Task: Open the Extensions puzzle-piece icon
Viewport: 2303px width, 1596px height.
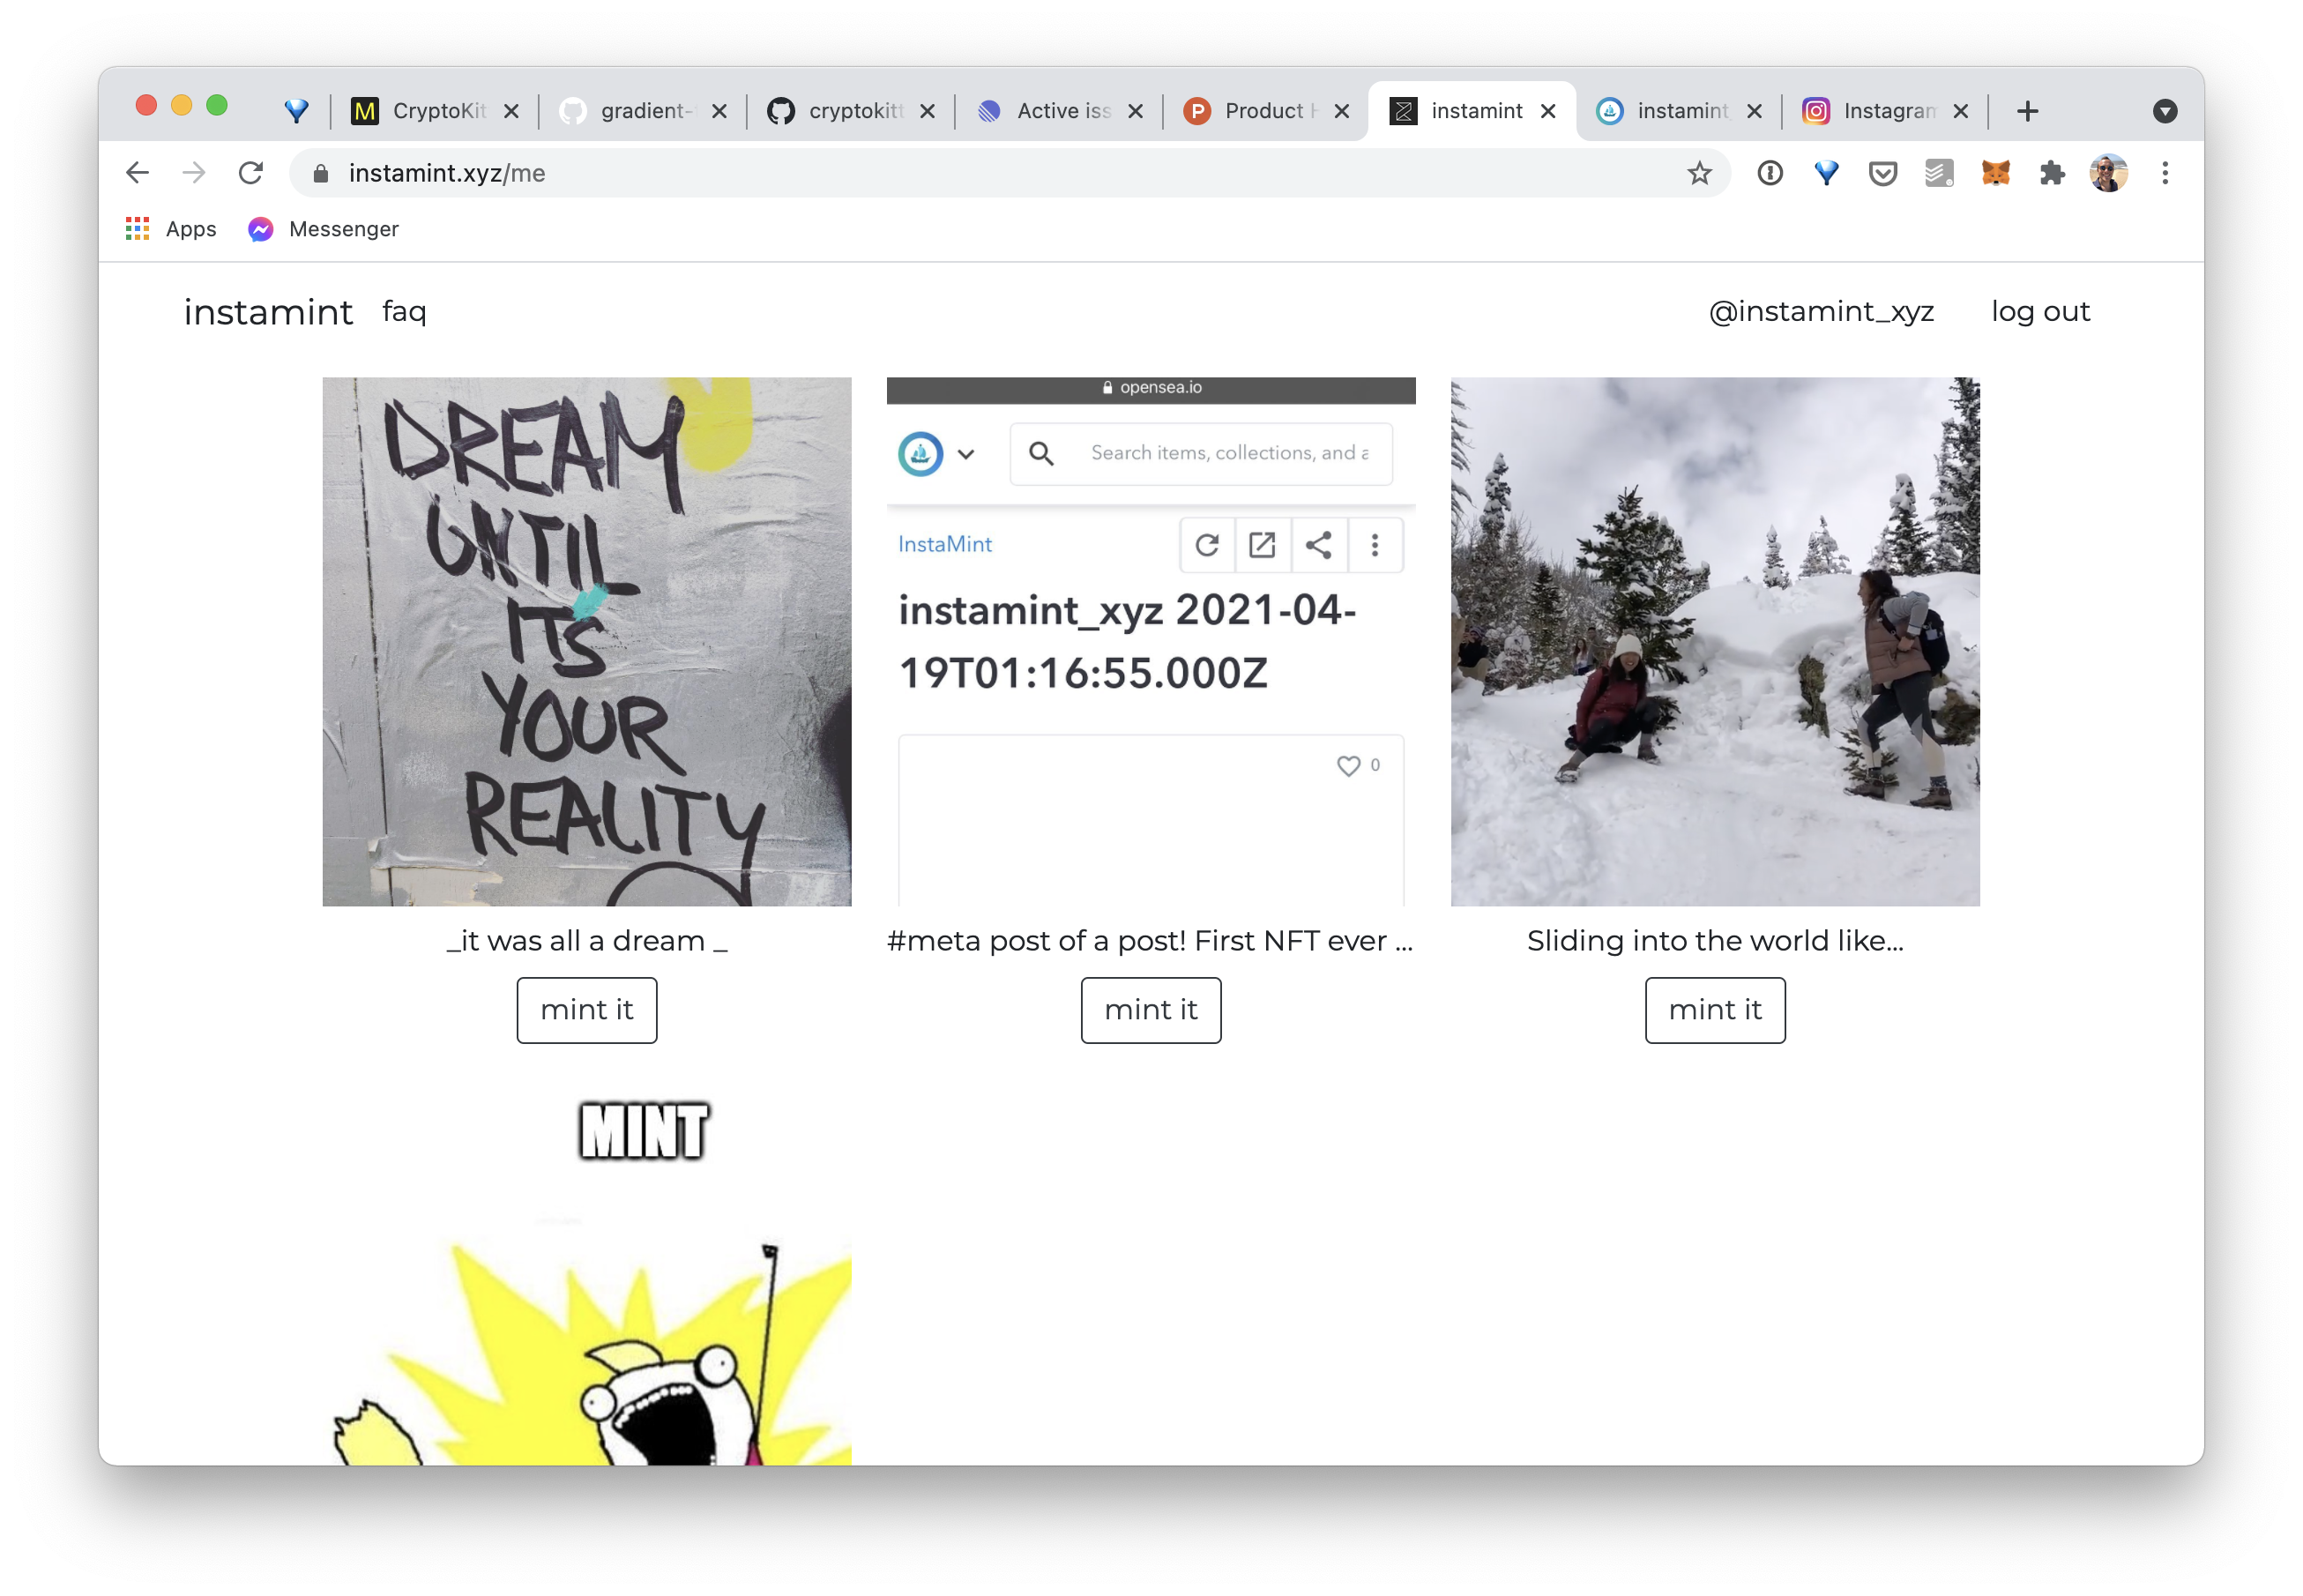Action: click(2052, 173)
